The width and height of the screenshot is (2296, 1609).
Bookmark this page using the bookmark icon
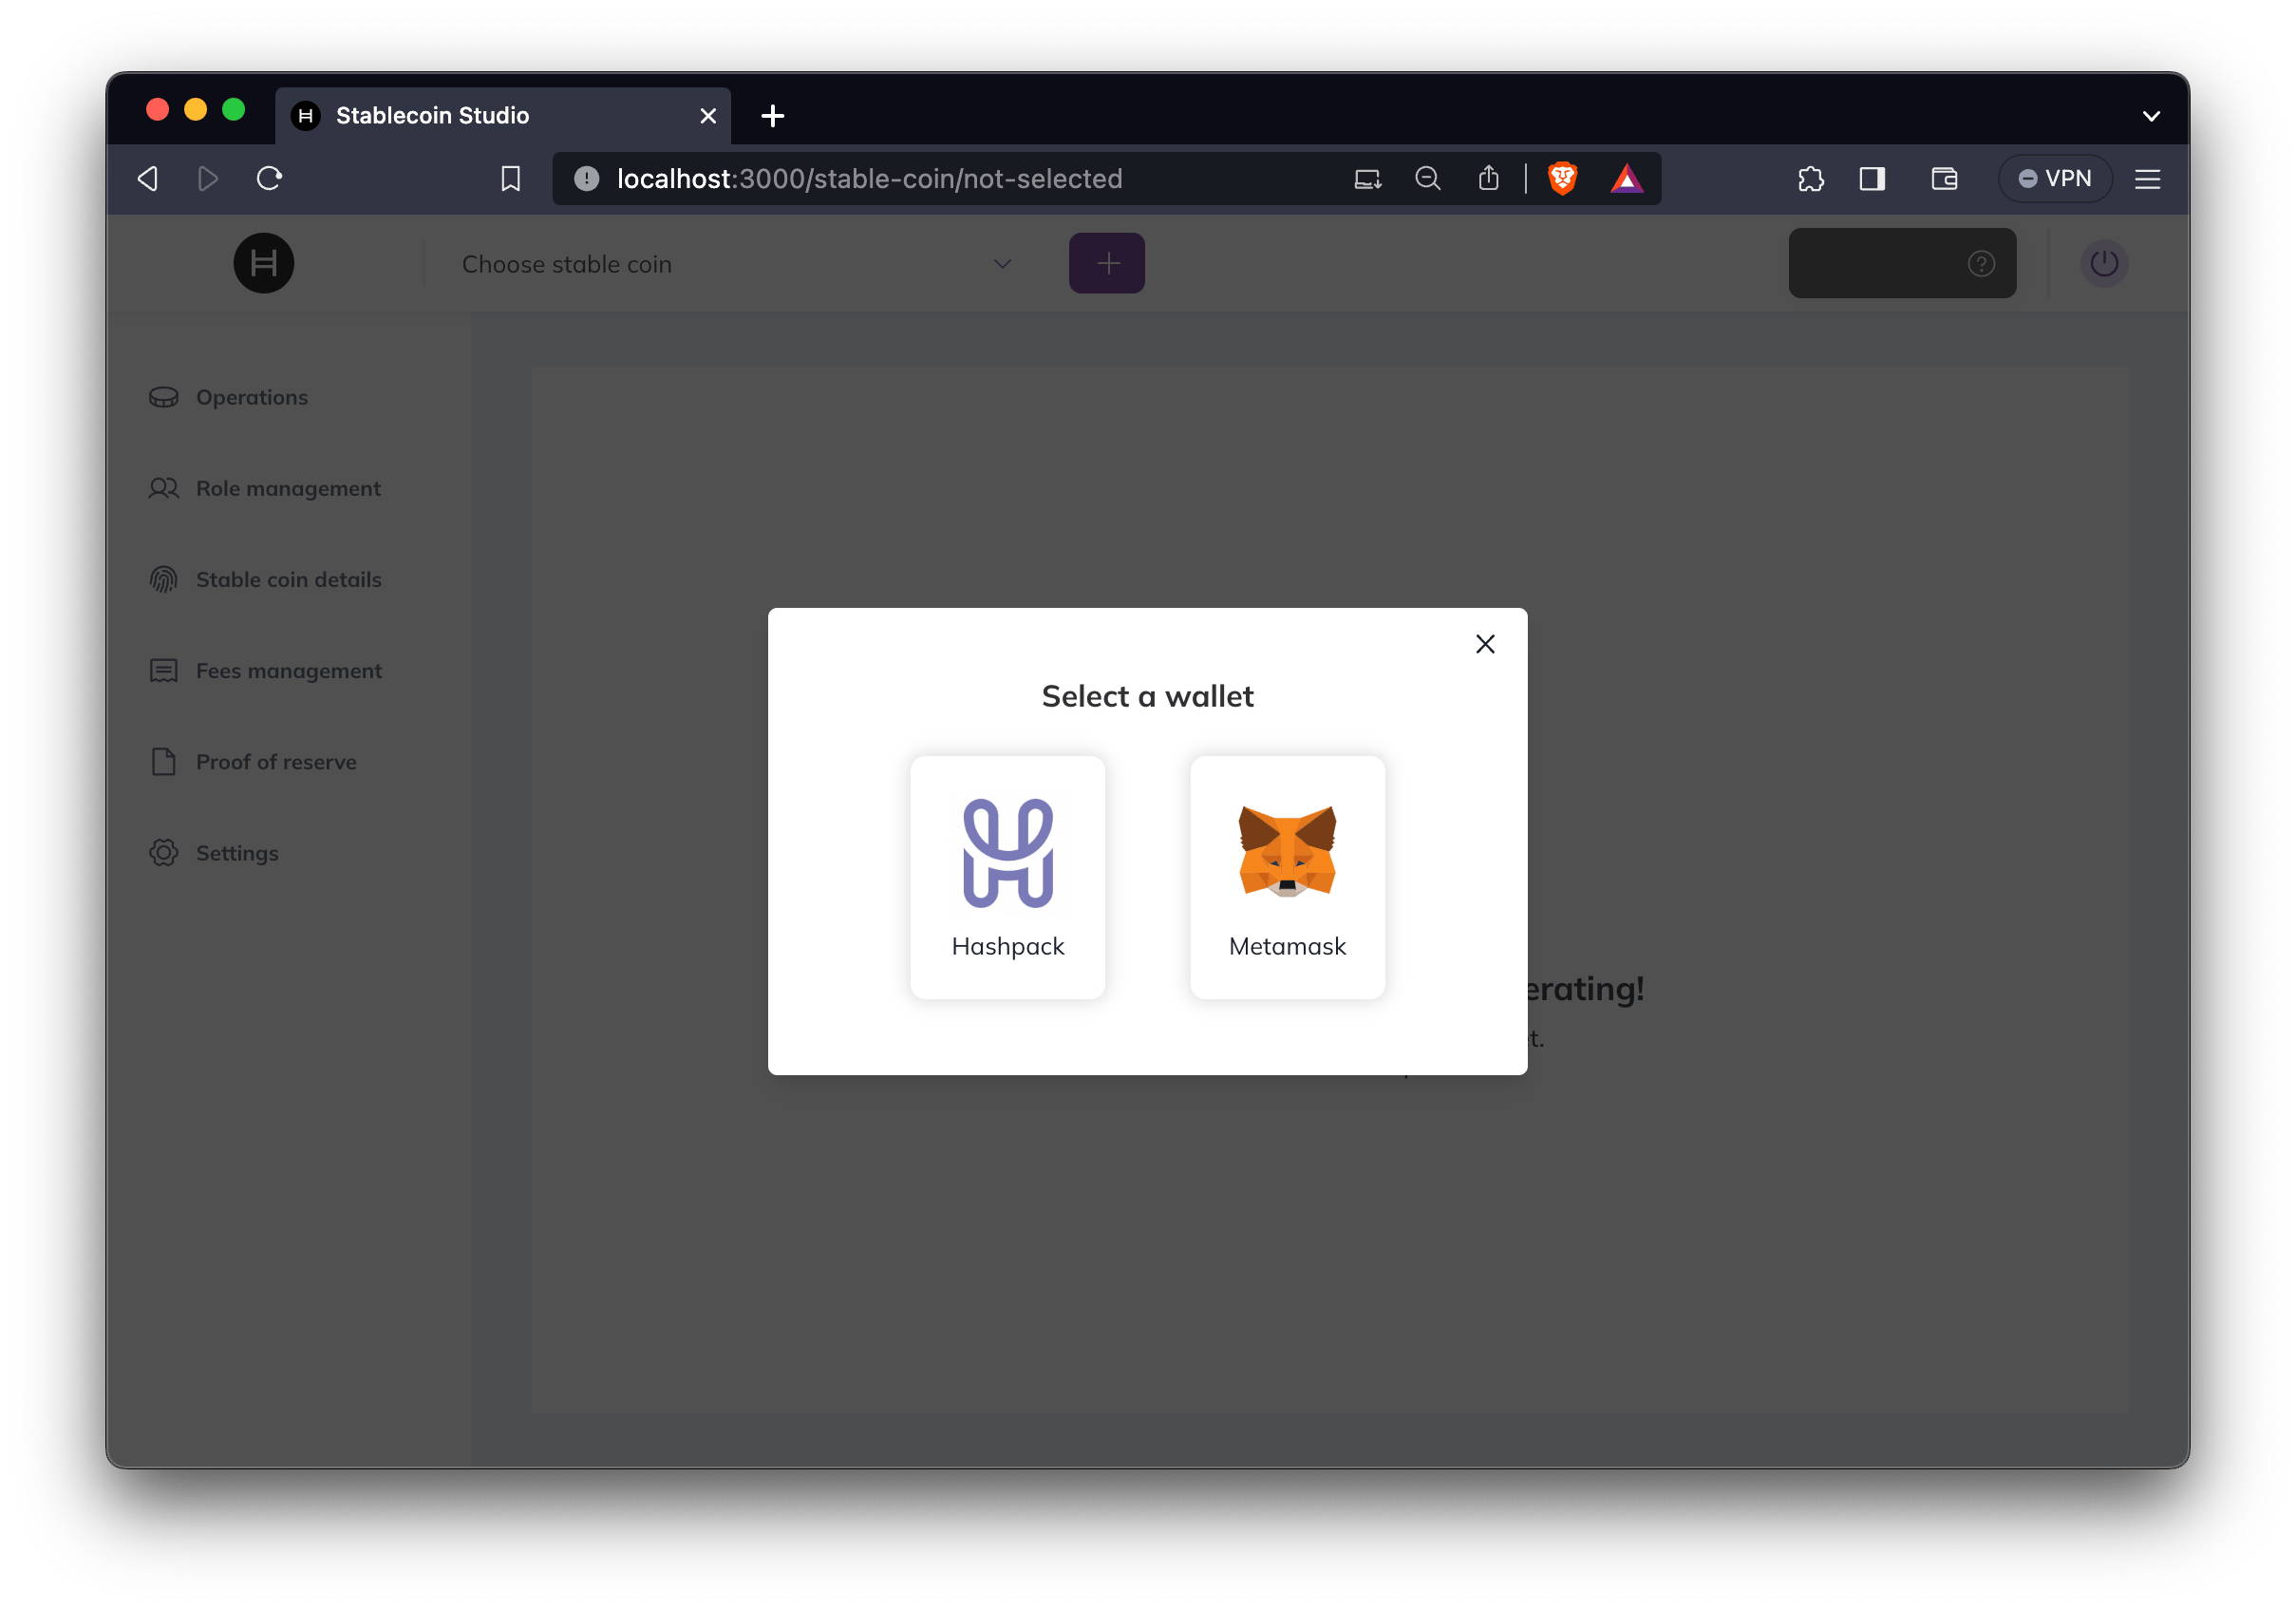511,179
